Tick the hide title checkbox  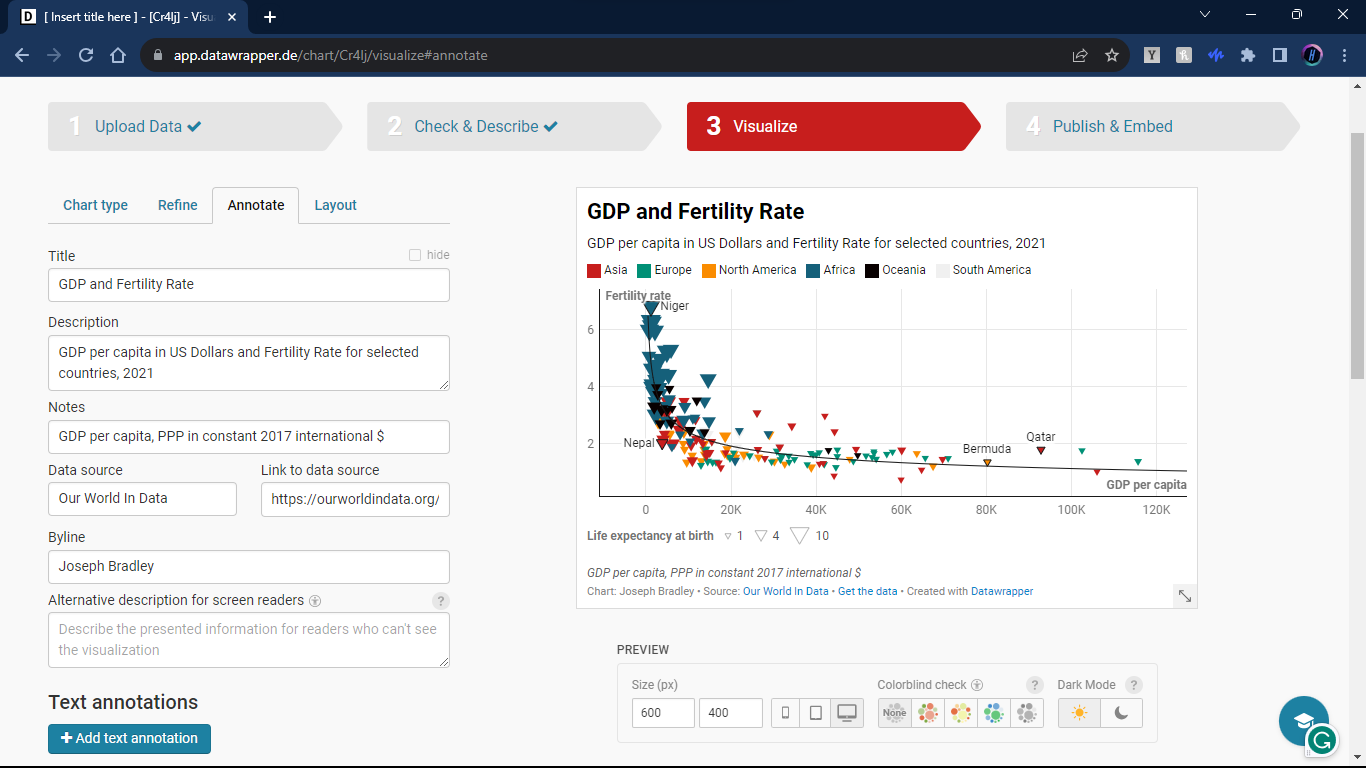coord(415,255)
